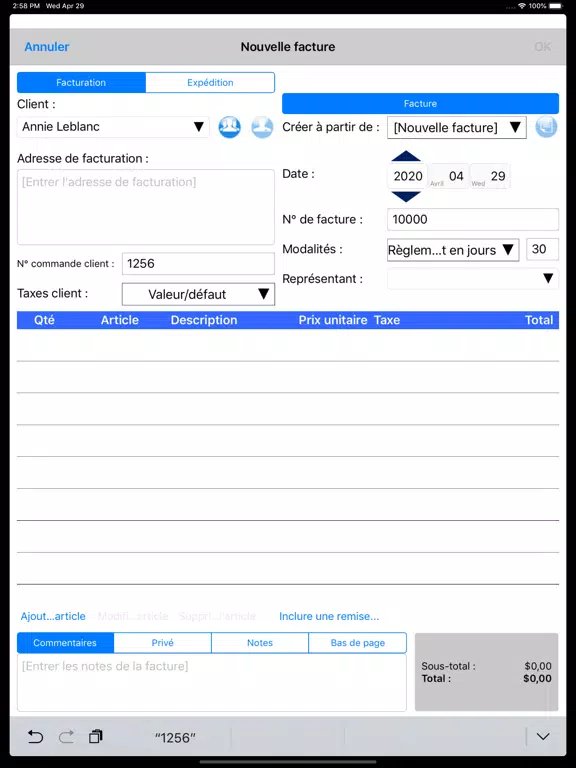Select the Privé tab
The height and width of the screenshot is (768, 576).
[x=163, y=643]
